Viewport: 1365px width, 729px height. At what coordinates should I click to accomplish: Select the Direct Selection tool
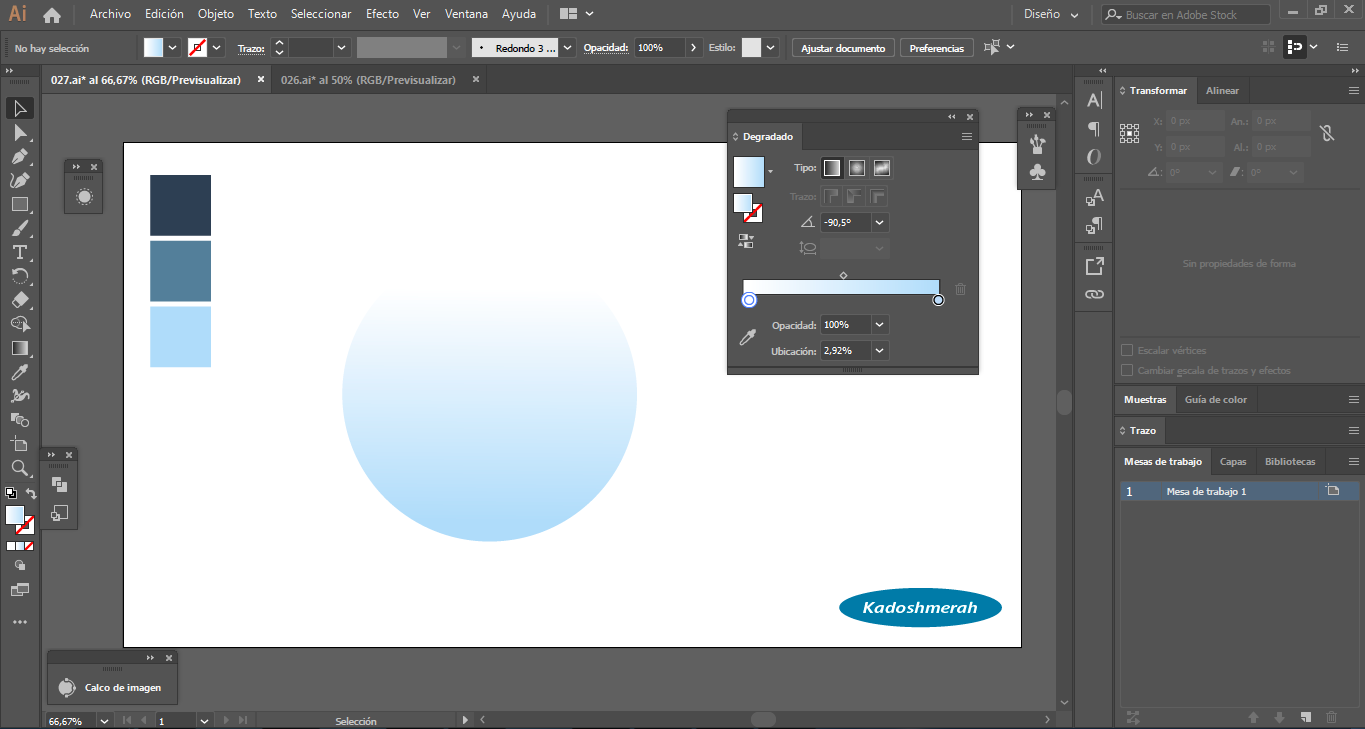[x=20, y=132]
